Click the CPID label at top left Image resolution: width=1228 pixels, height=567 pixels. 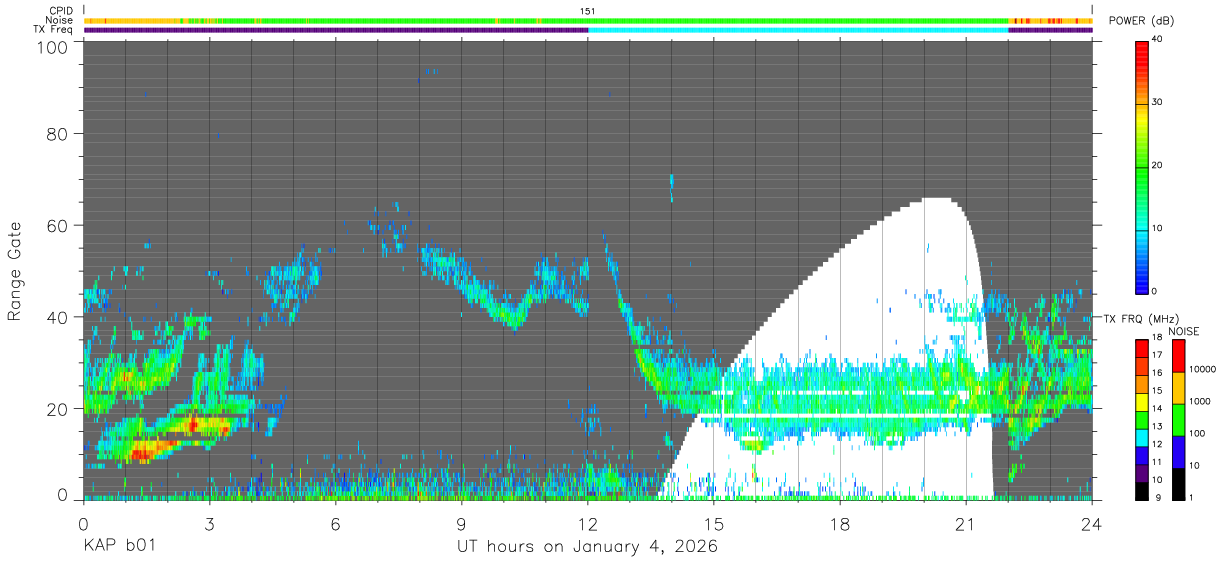coord(62,11)
